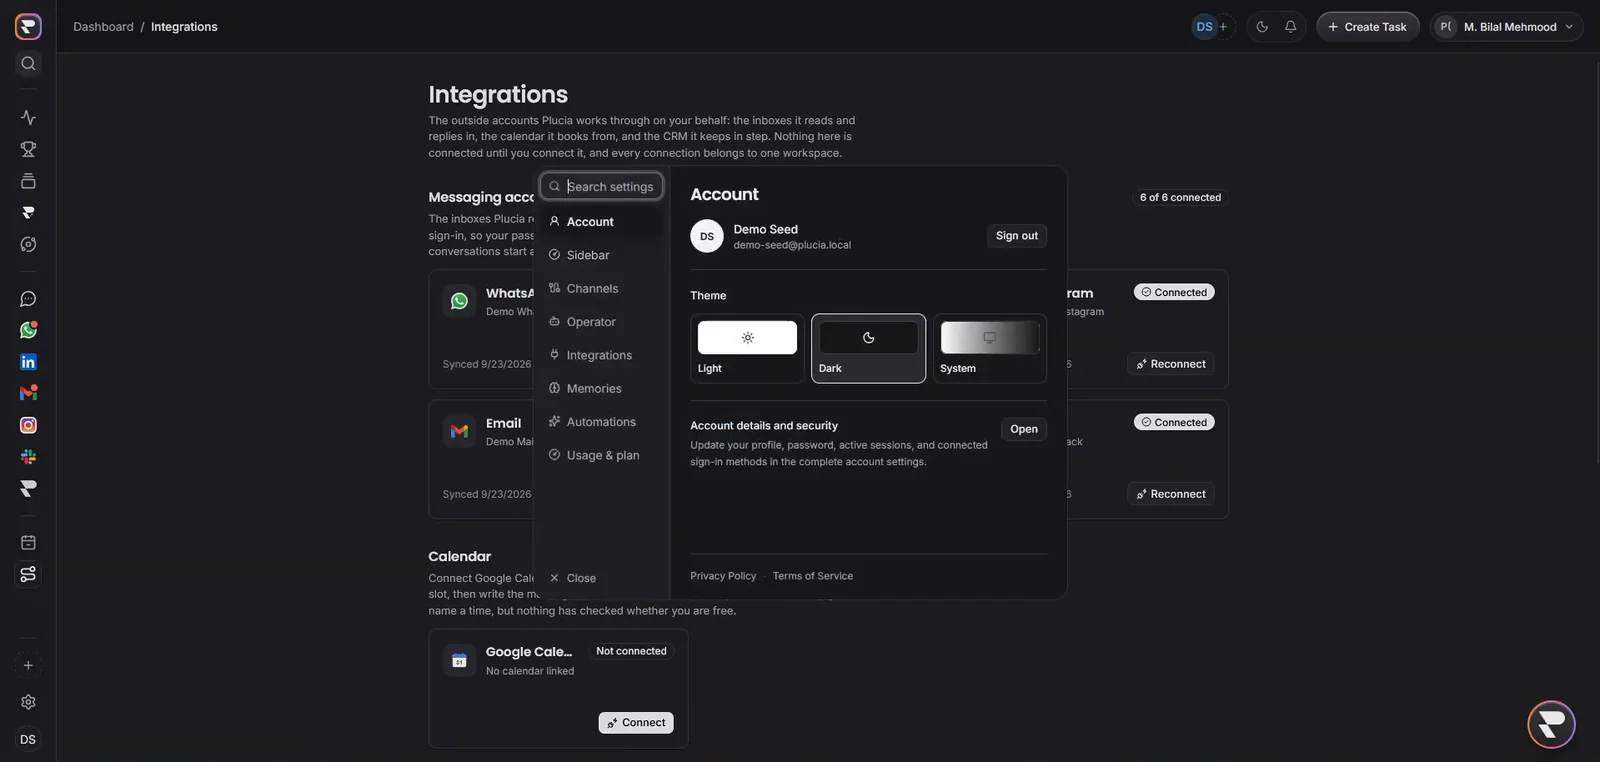The width and height of the screenshot is (1600, 762).
Task: Open the activity pulse icon in sidebar
Action: [x=28, y=117]
